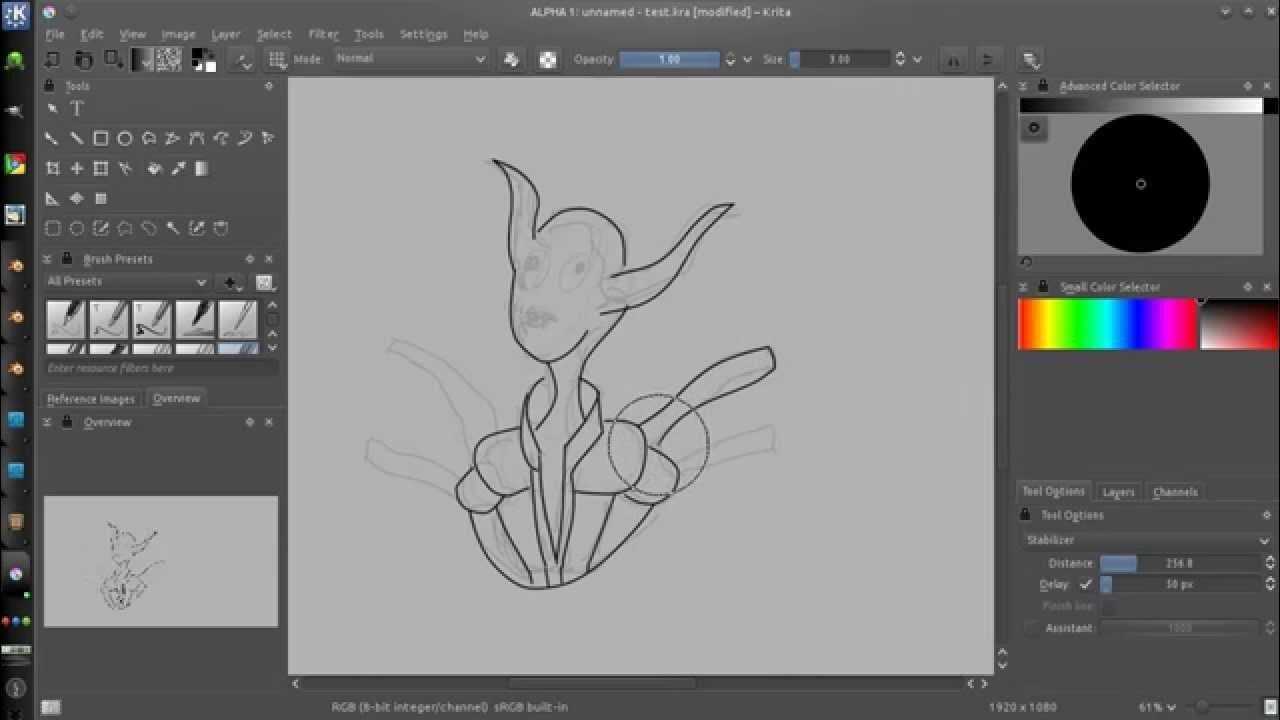Toggle the Delay checkbox
This screenshot has height=720, width=1280.
point(1086,584)
